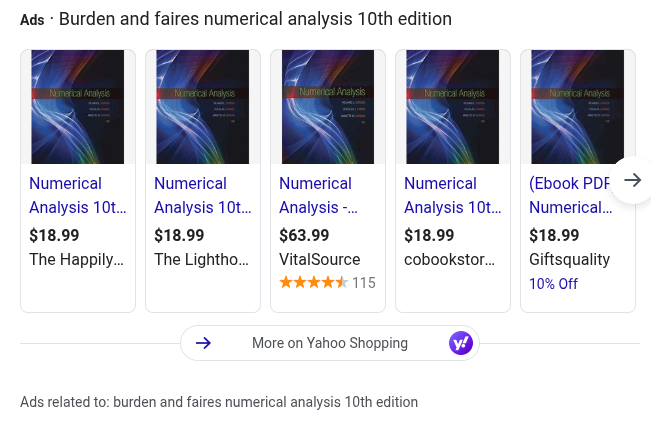The image size is (651, 429).
Task: Click the $63.99 Numerical Analysis title link
Action: click(x=318, y=195)
